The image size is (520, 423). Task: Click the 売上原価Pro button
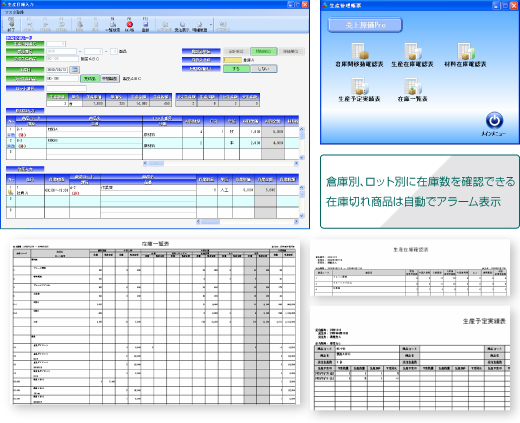point(365,25)
